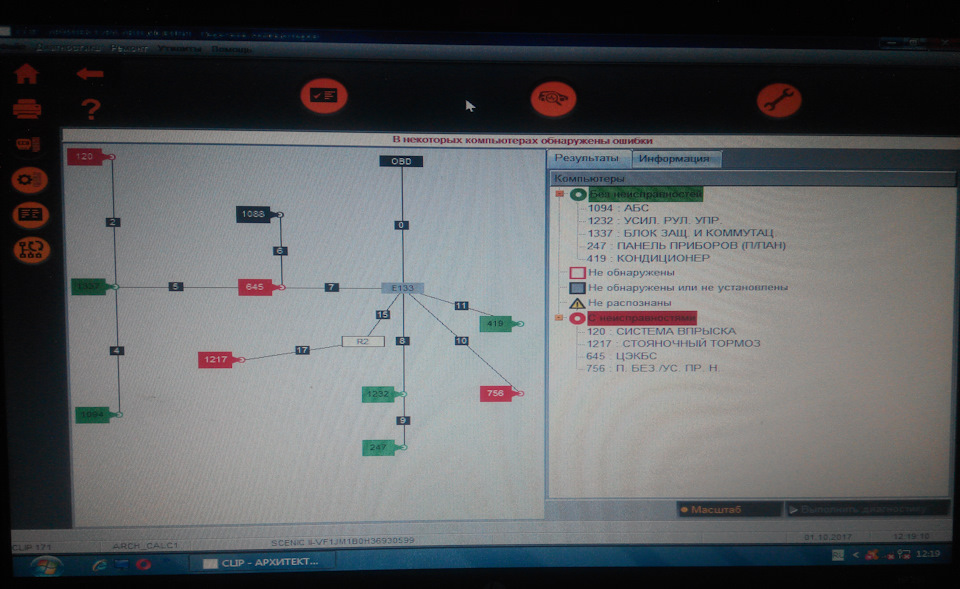Image resolution: width=960 pixels, height=589 pixels.
Task: Open the ECU info sidebar icon
Action: pos(28,144)
